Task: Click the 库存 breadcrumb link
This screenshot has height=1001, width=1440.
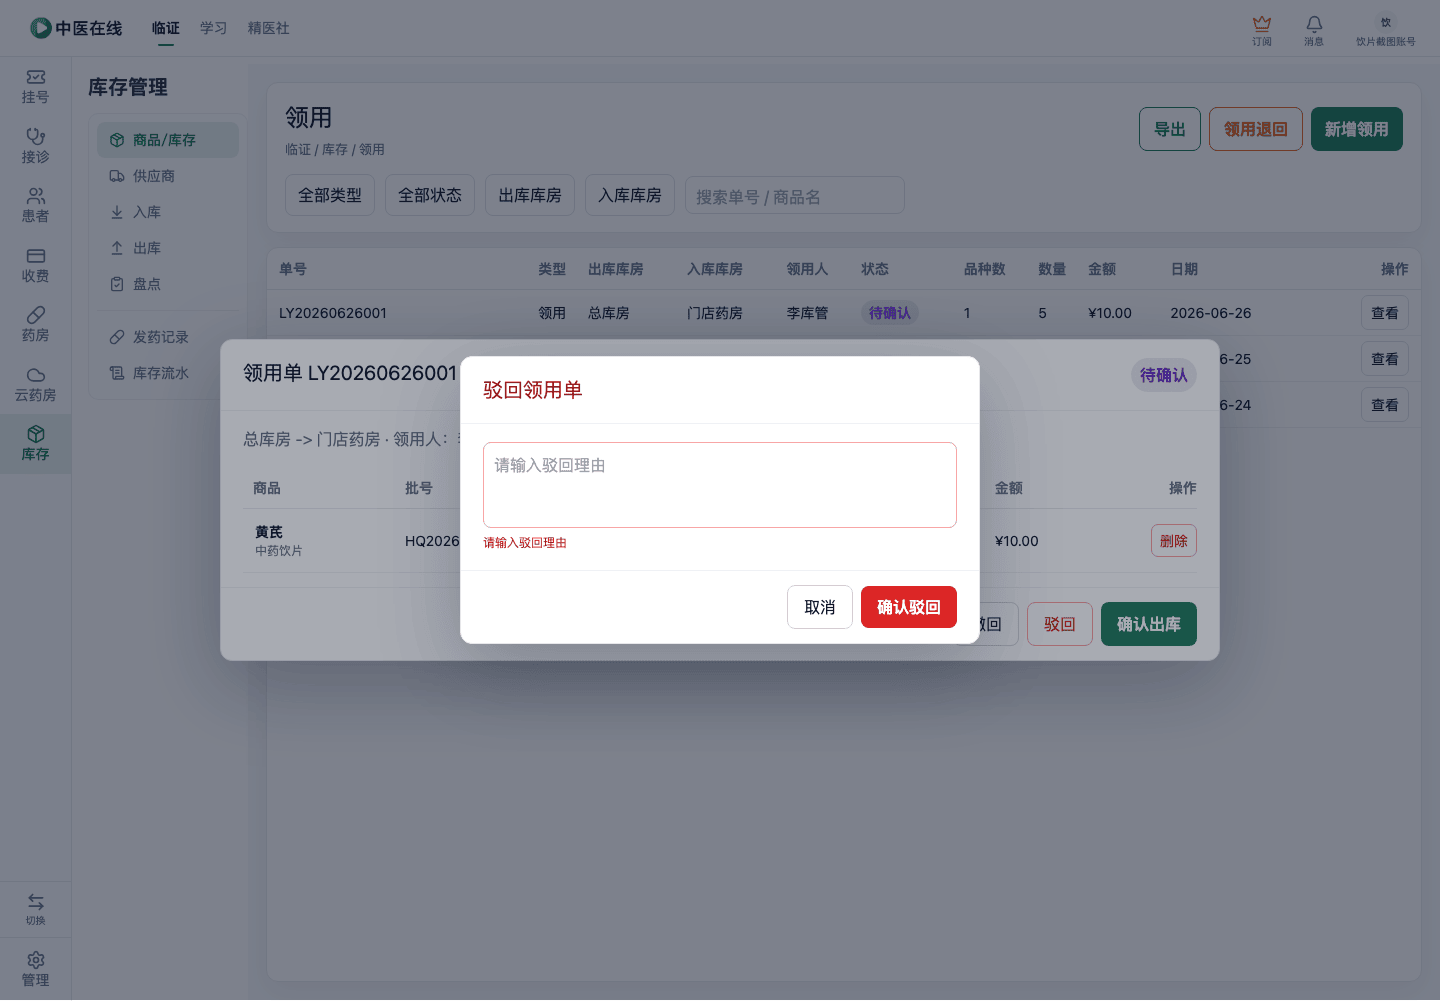Action: pyautogui.click(x=335, y=149)
